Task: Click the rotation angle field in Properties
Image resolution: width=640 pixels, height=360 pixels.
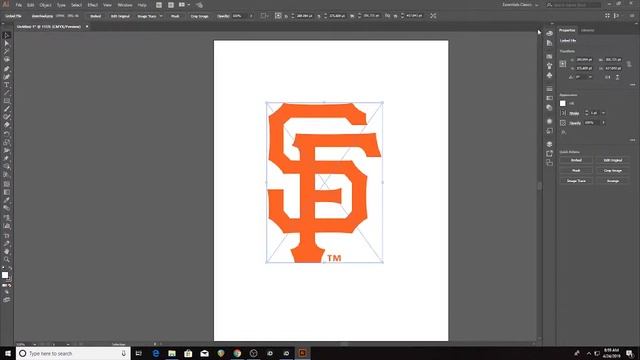Action: [x=584, y=77]
